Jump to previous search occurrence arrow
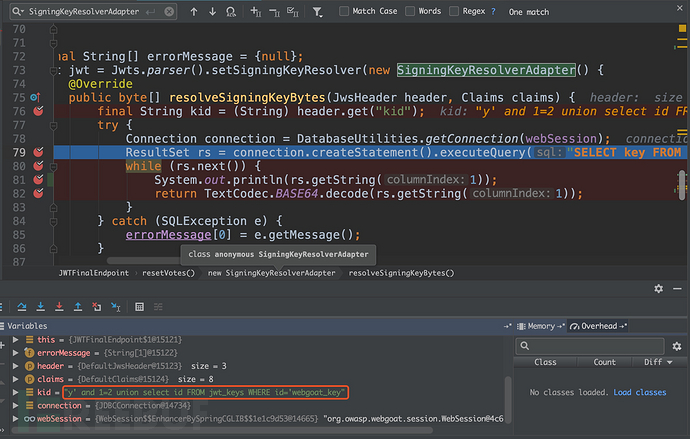Image resolution: width=690 pixels, height=439 pixels. coord(193,12)
